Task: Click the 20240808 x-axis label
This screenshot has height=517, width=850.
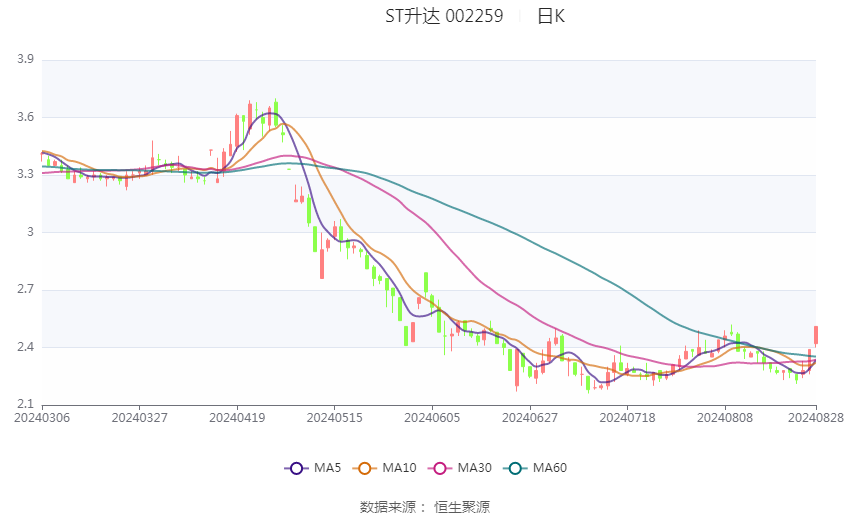Action: tap(725, 418)
